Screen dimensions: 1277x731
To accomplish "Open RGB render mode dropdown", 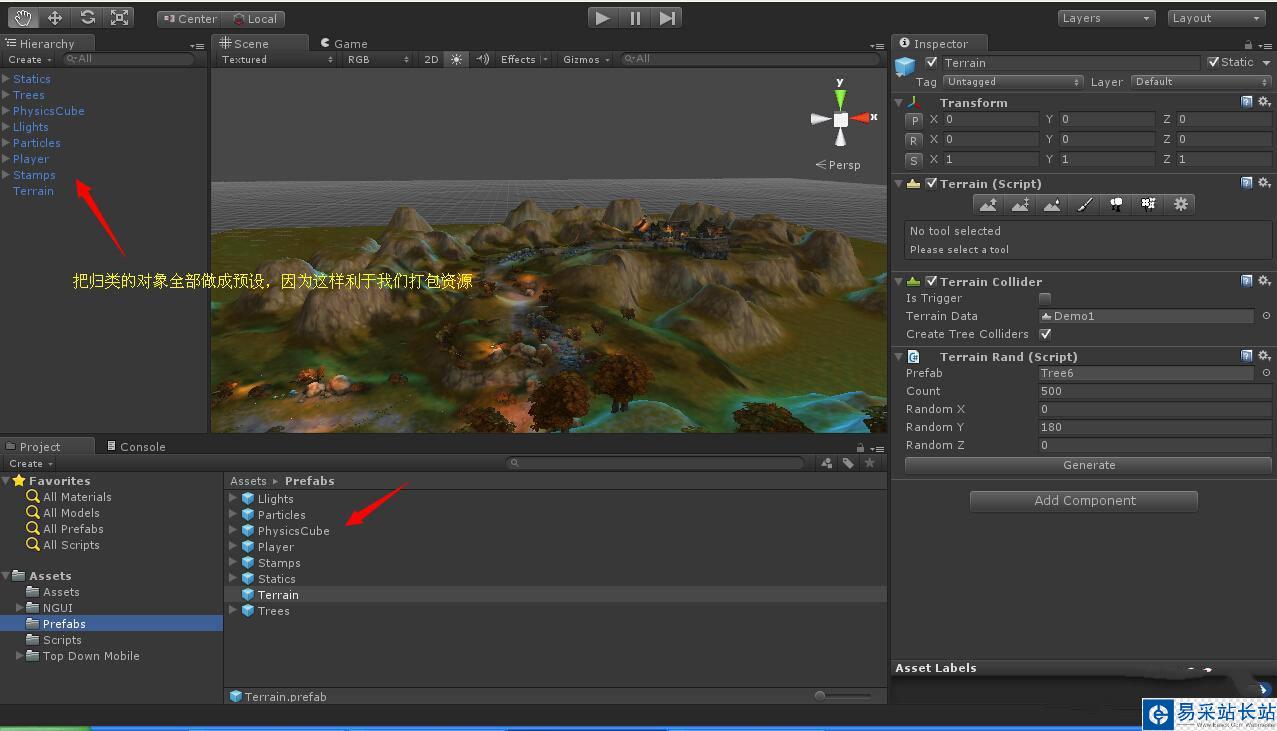I will [x=377, y=59].
